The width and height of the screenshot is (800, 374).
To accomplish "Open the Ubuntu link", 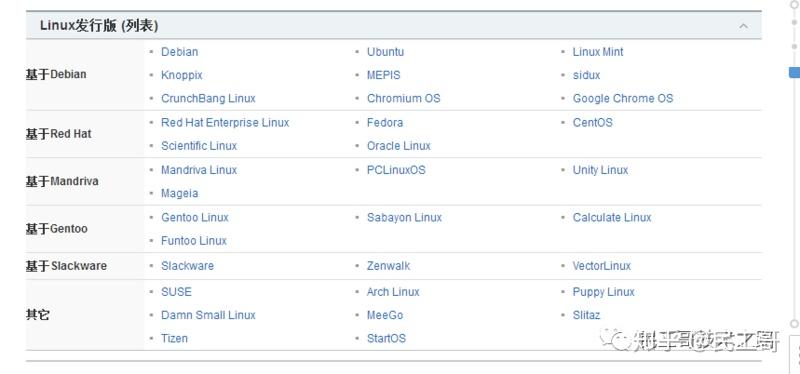I will (385, 52).
